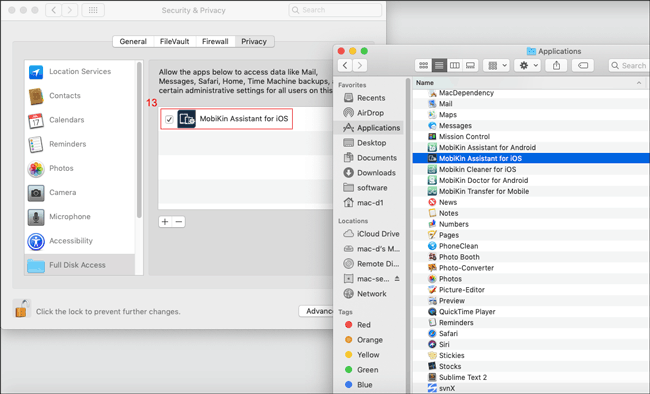
Task: Toggle sort order arrow in Name column
Action: (x=639, y=83)
